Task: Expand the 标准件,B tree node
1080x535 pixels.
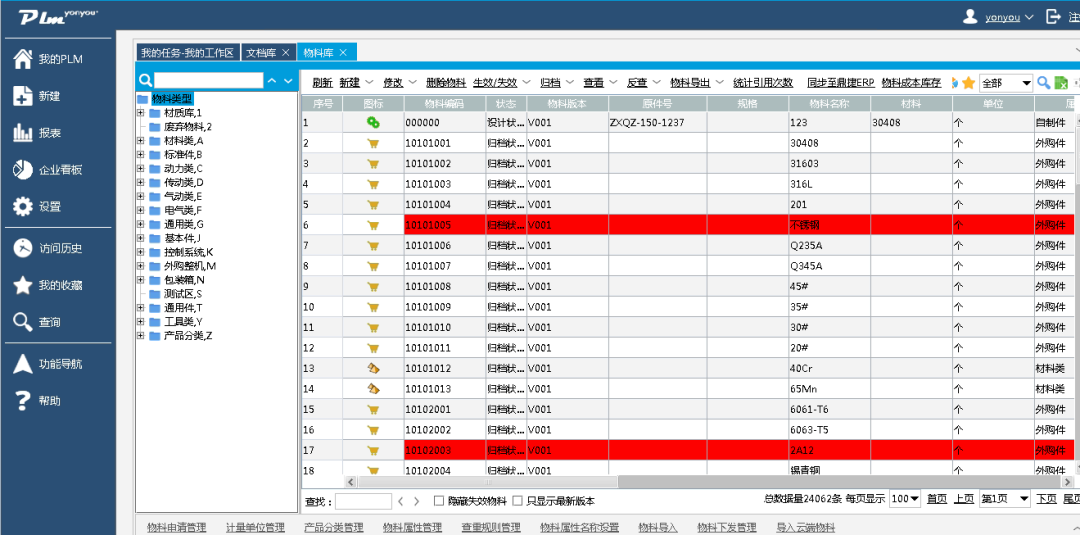Action: (141, 154)
